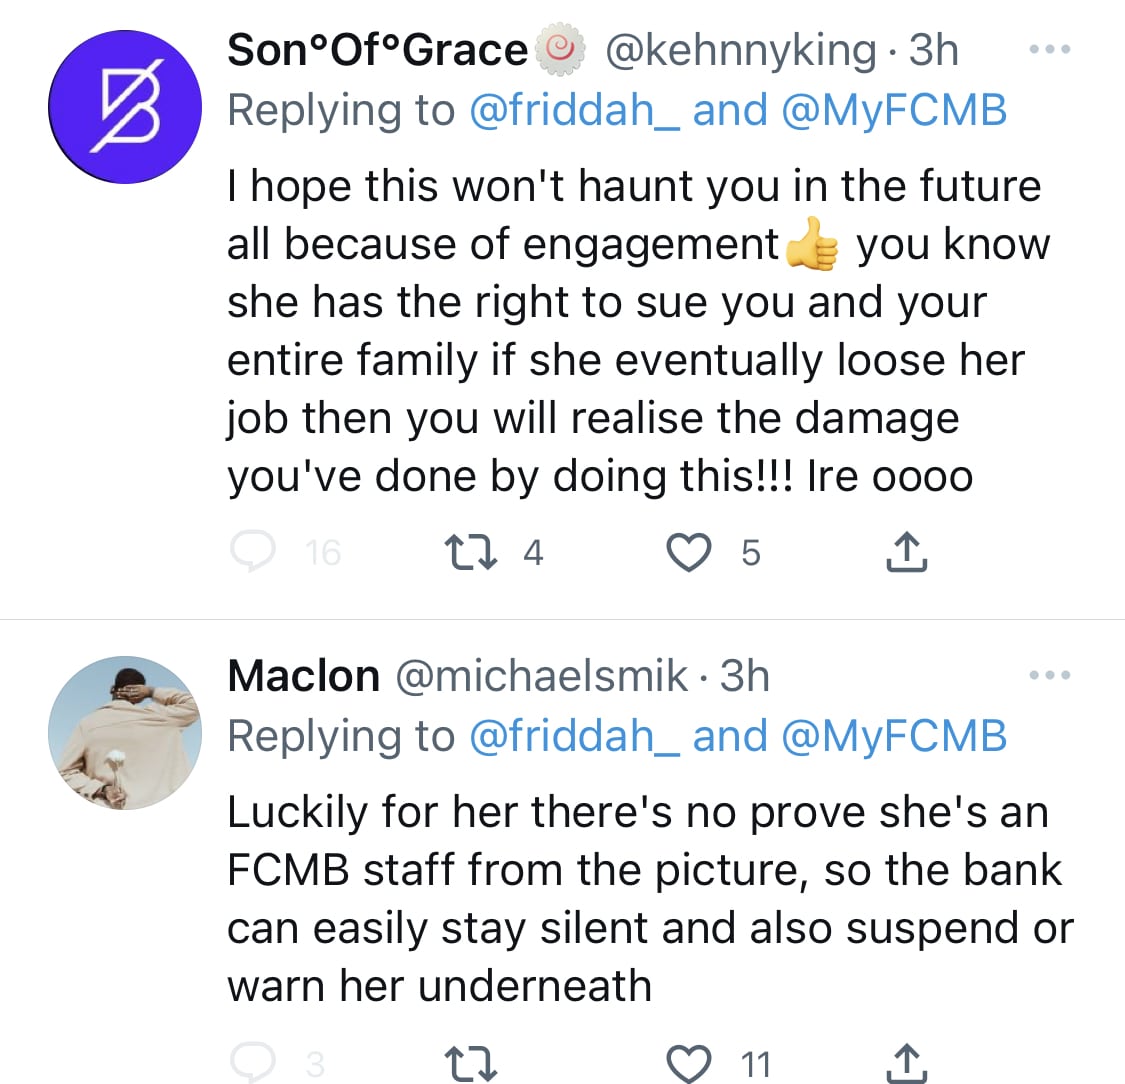This screenshot has height=1084, width=1125.
Task: Share Son°Of°Grace's tweet
Action: [907, 552]
